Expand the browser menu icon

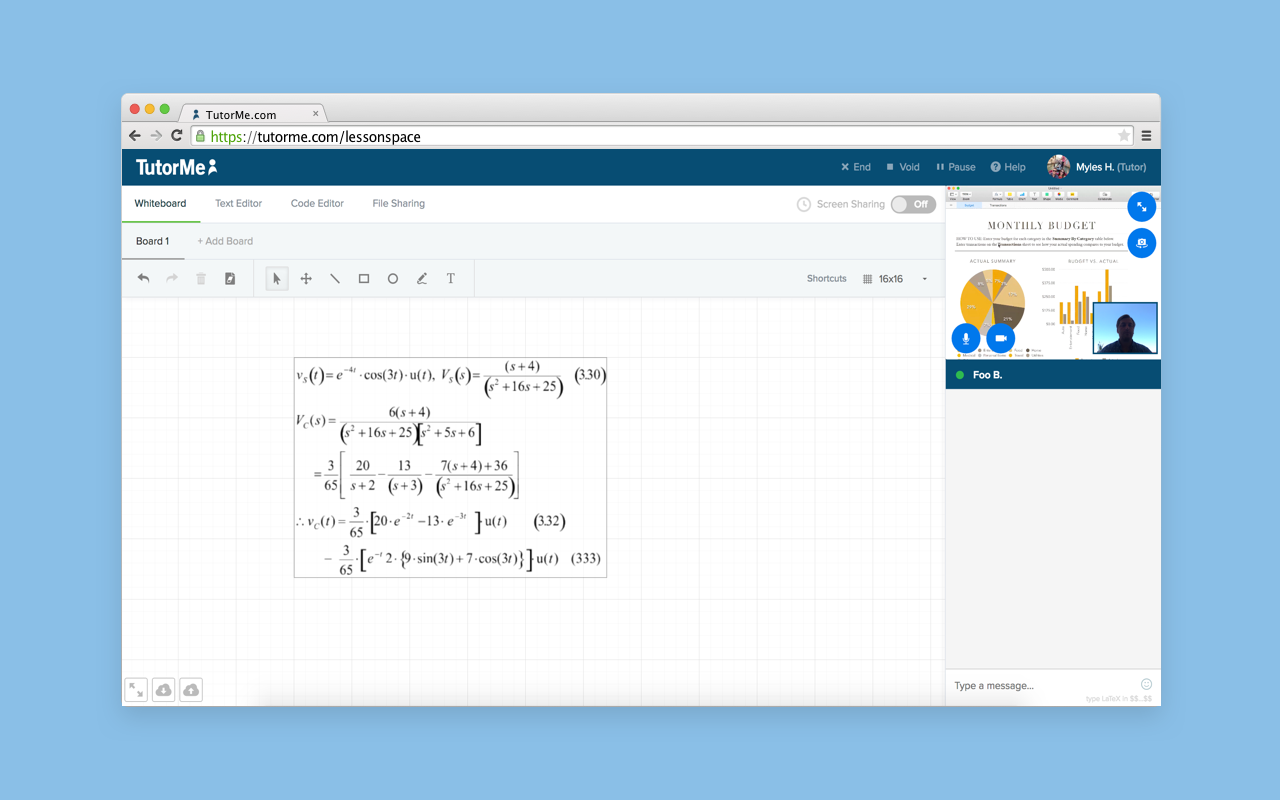[1146, 135]
